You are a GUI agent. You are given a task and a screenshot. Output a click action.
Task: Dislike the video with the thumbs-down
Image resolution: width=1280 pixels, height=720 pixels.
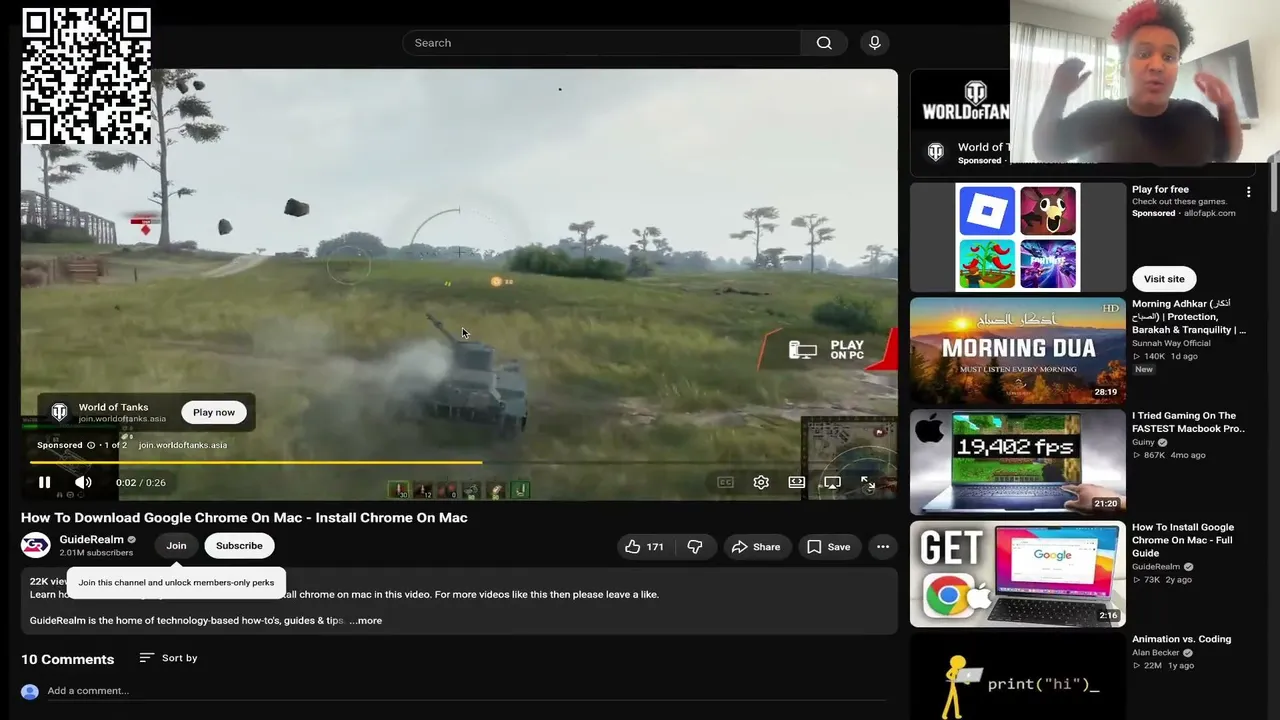pos(695,546)
